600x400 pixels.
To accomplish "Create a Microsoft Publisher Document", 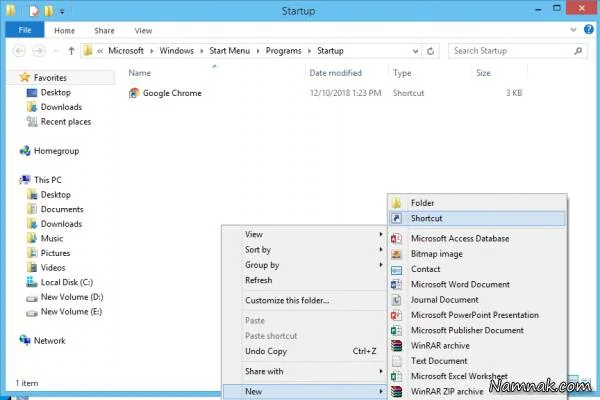I will tap(477, 330).
